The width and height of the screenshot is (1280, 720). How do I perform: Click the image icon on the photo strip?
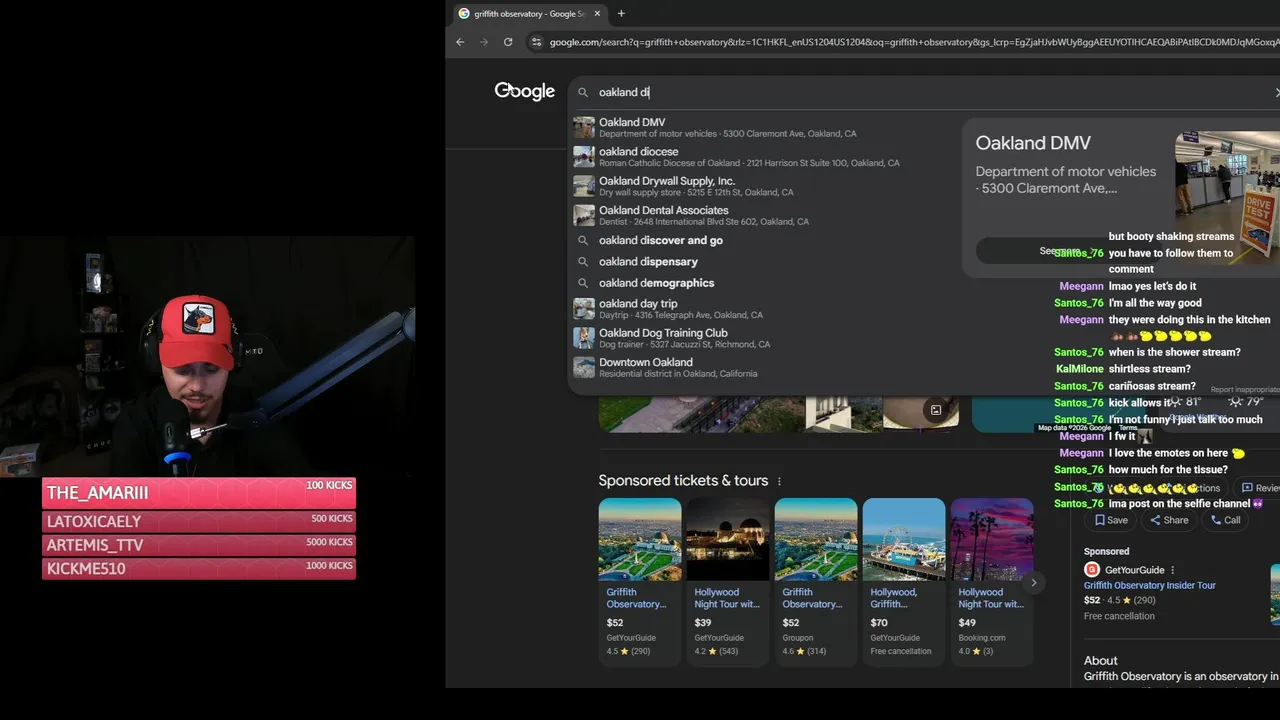tap(936, 410)
